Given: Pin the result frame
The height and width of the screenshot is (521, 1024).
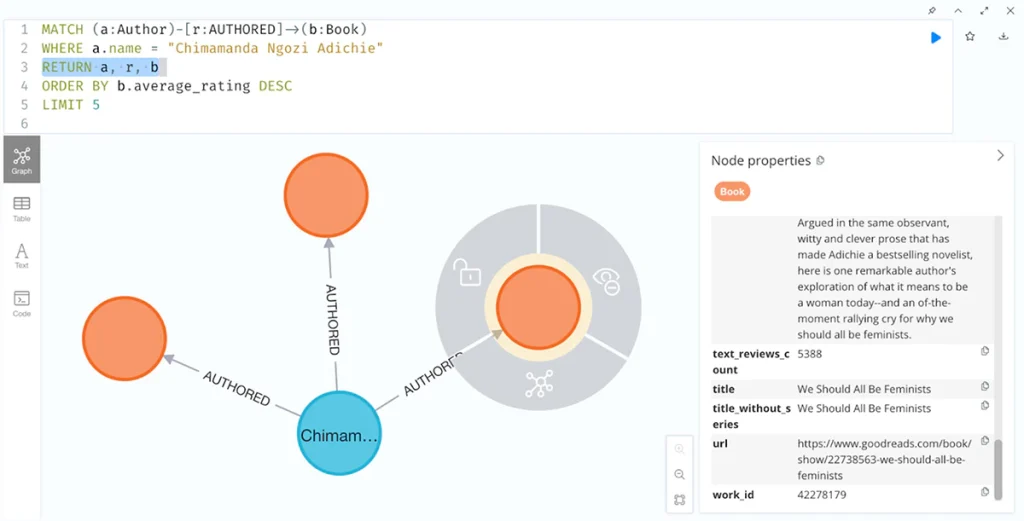Looking at the screenshot, I should coord(932,10).
